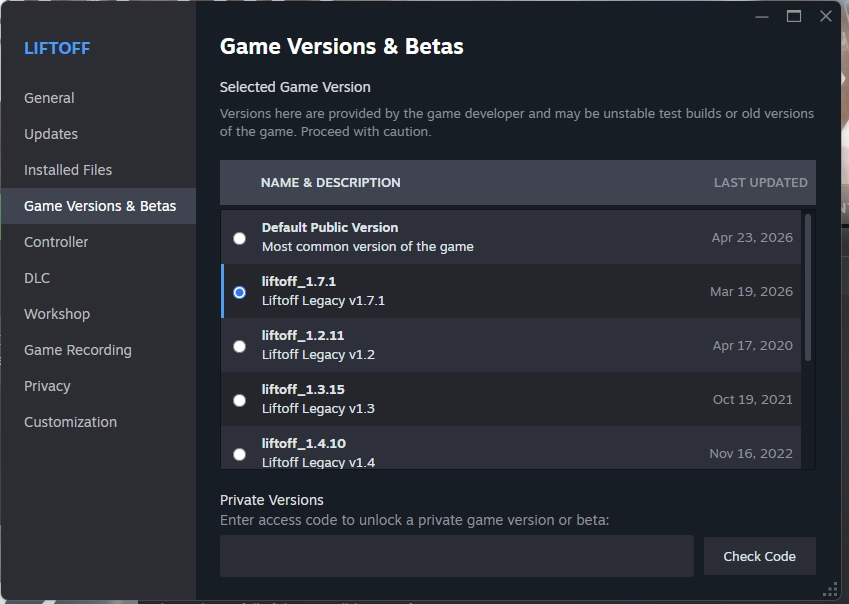Screen dimensions: 849x604
Task: Choose the liftoff_1.2.11 version radio button
Action: [239, 346]
